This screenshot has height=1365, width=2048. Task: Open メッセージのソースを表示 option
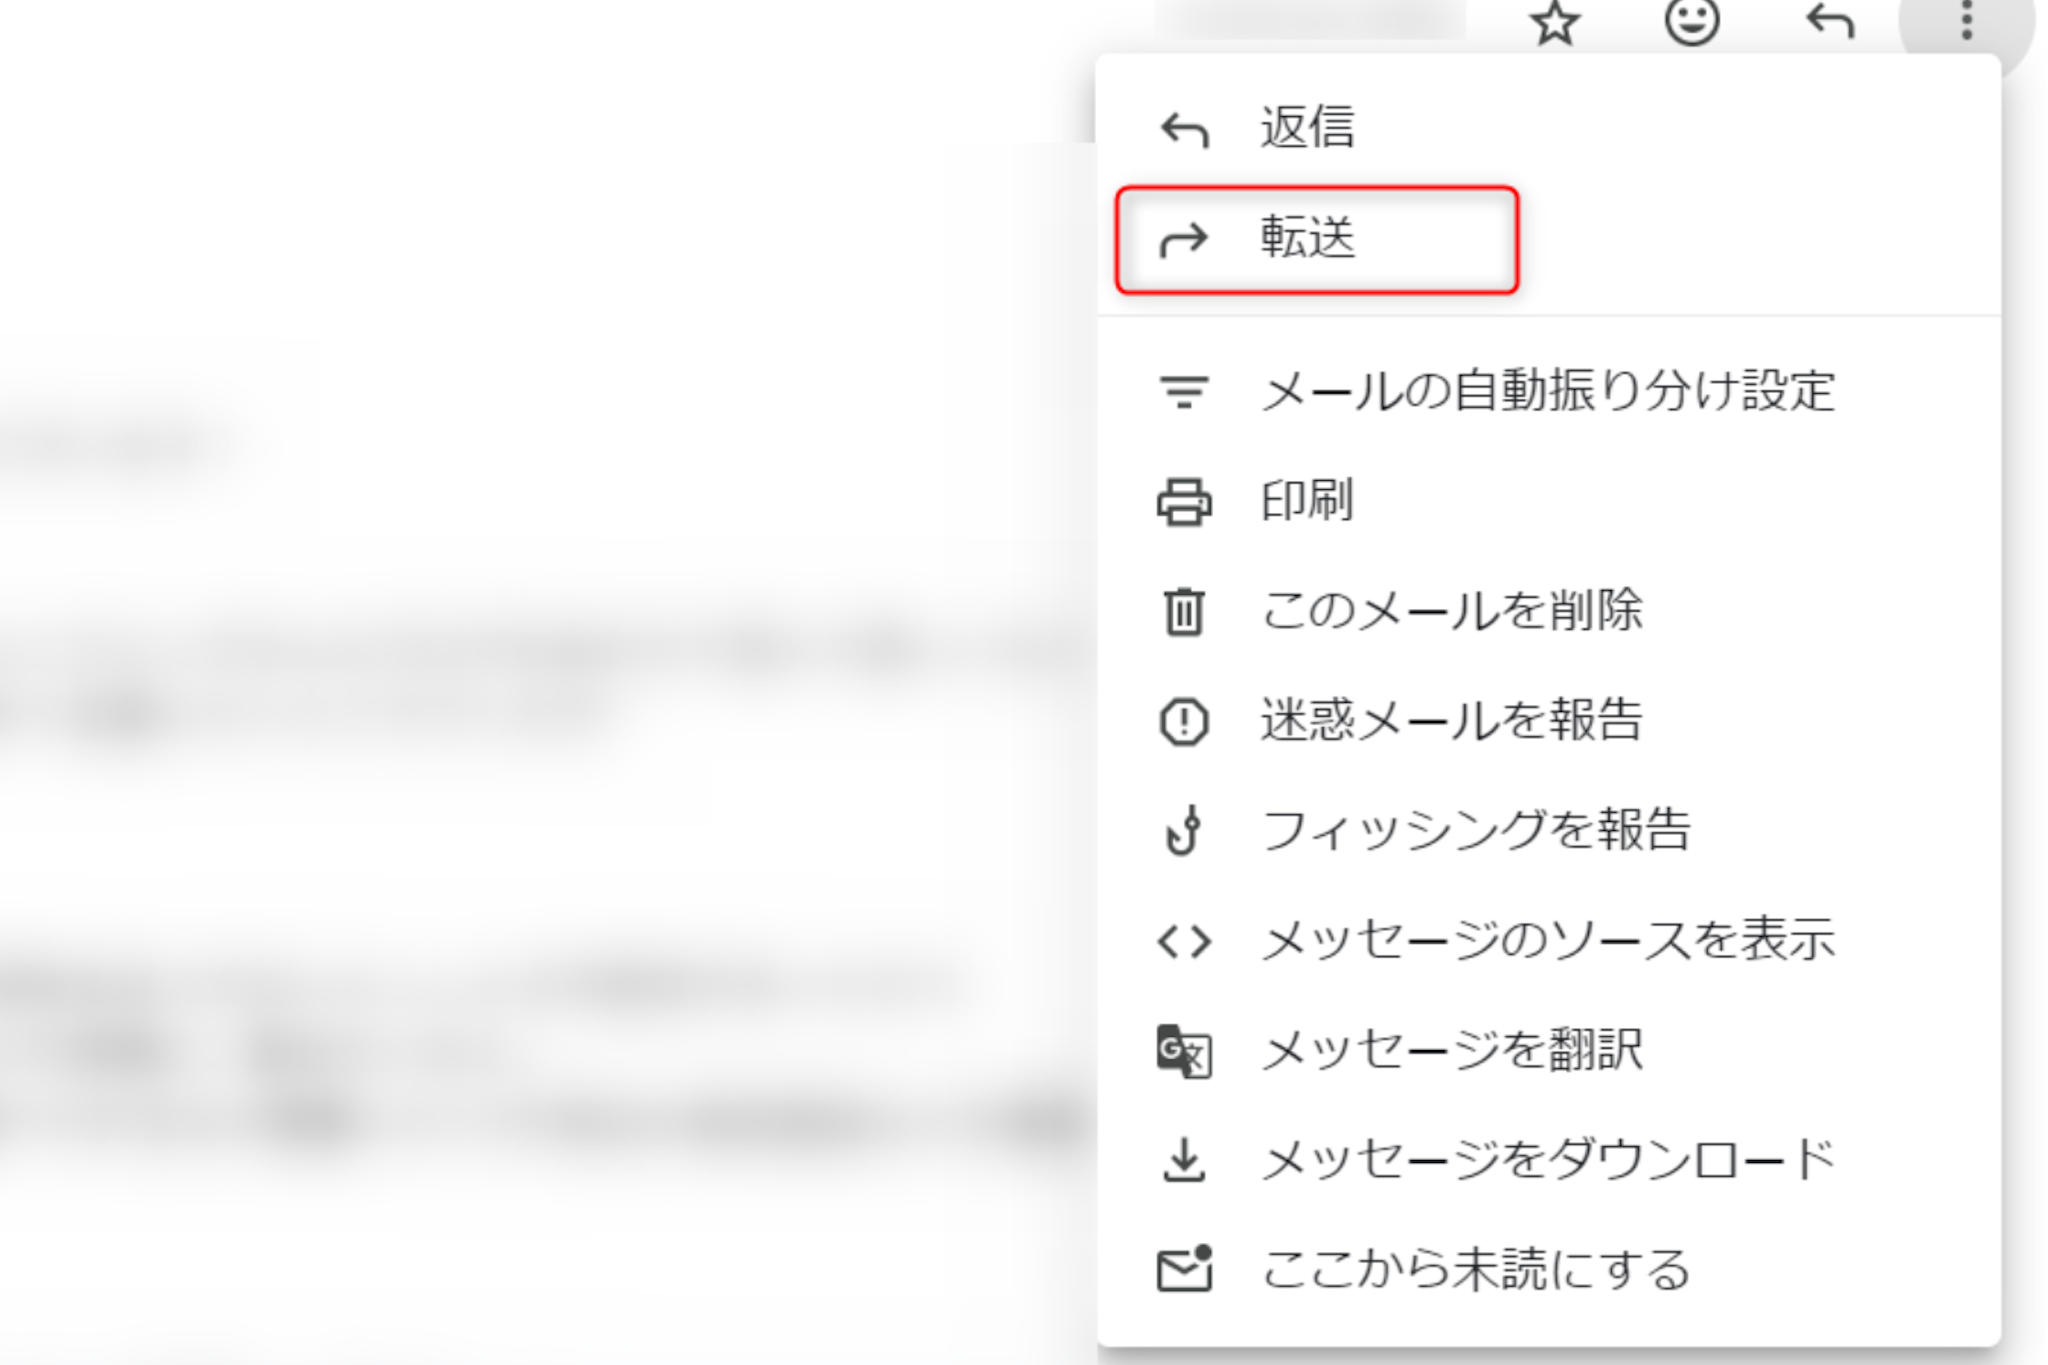1547,940
